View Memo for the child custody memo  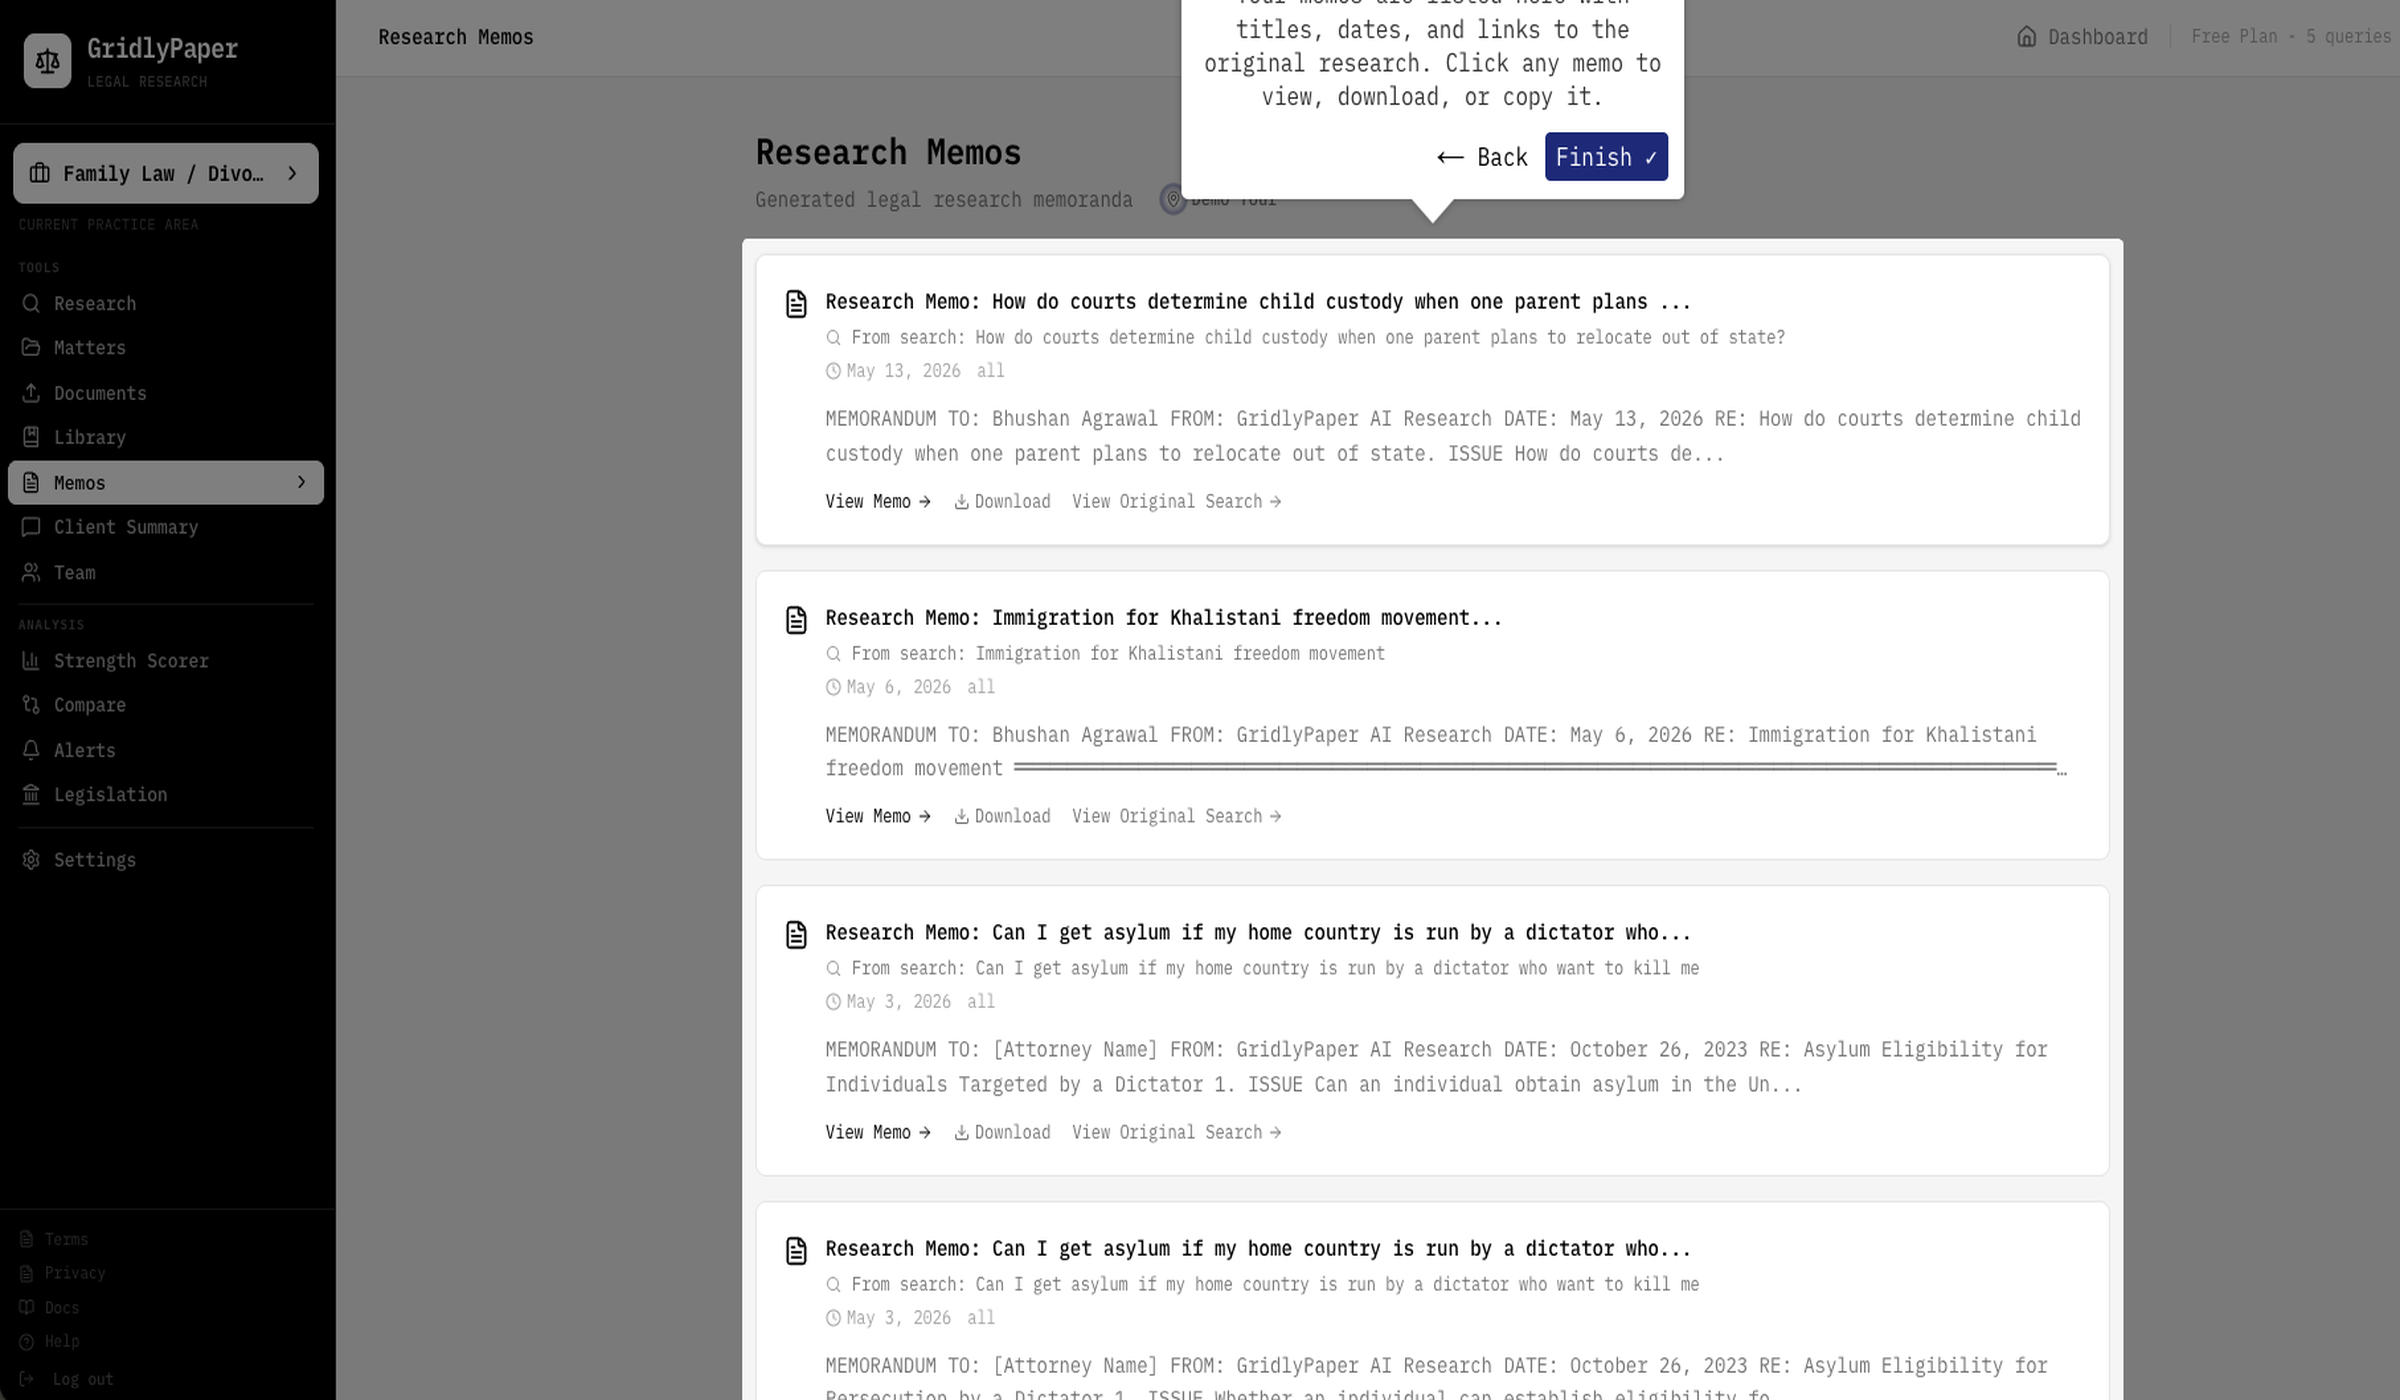(x=878, y=502)
